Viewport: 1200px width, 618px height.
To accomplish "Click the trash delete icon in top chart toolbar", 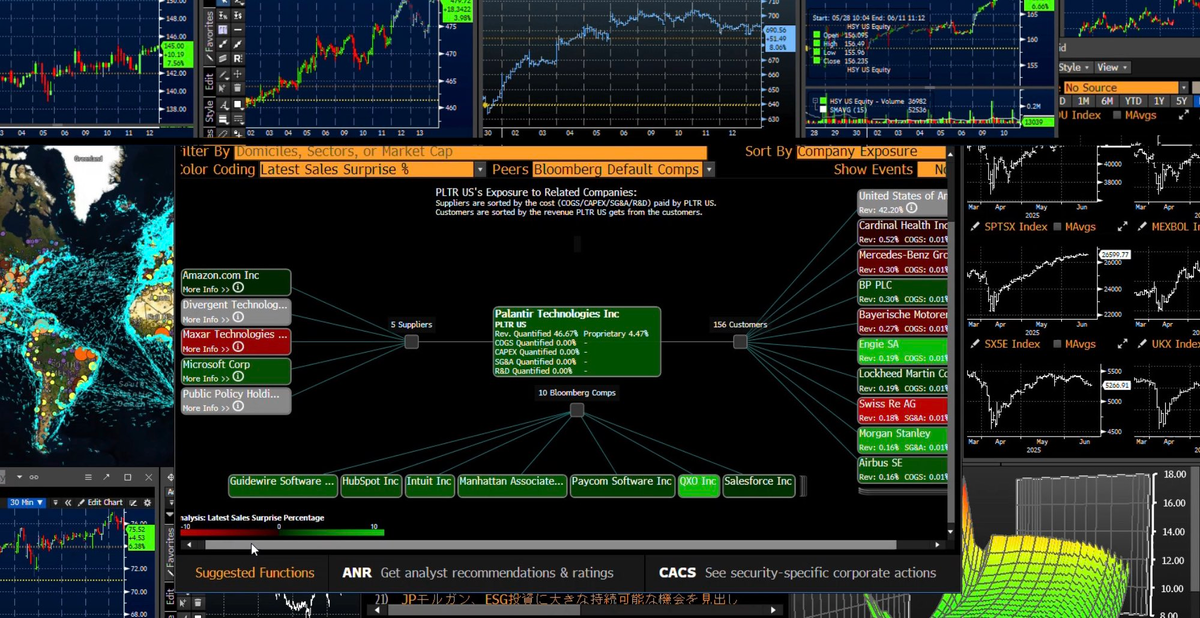I will point(237,88).
